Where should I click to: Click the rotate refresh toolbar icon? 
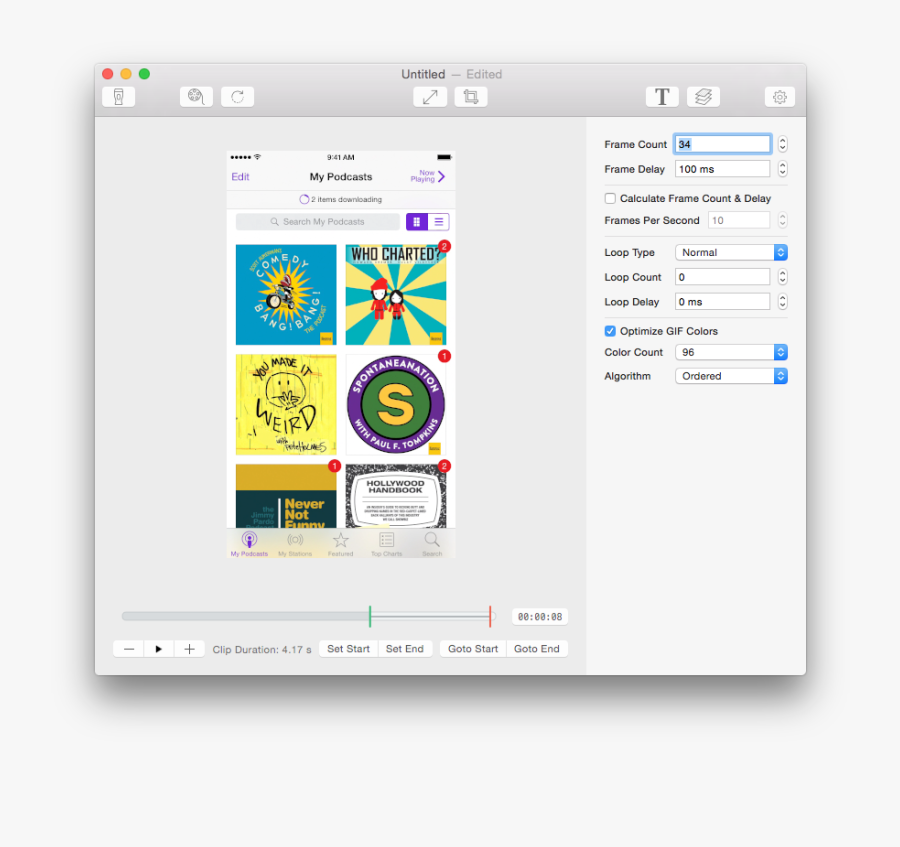point(237,97)
